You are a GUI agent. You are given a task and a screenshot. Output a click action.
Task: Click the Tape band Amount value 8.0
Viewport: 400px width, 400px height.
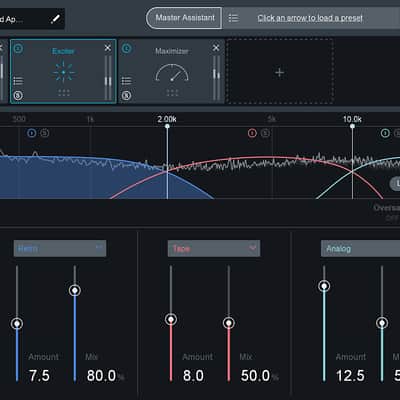(x=193, y=376)
